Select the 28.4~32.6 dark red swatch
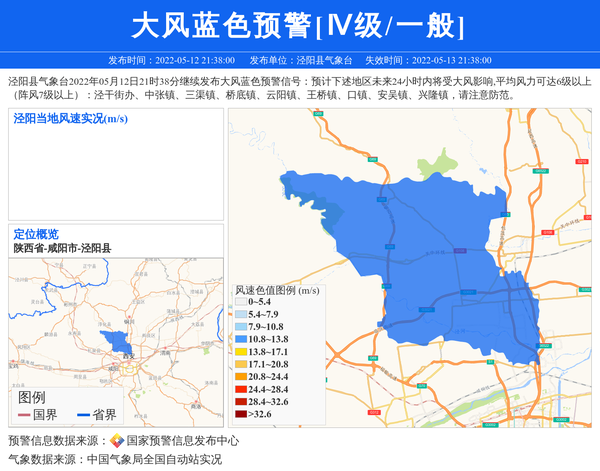600x471 pixels. 241,402
